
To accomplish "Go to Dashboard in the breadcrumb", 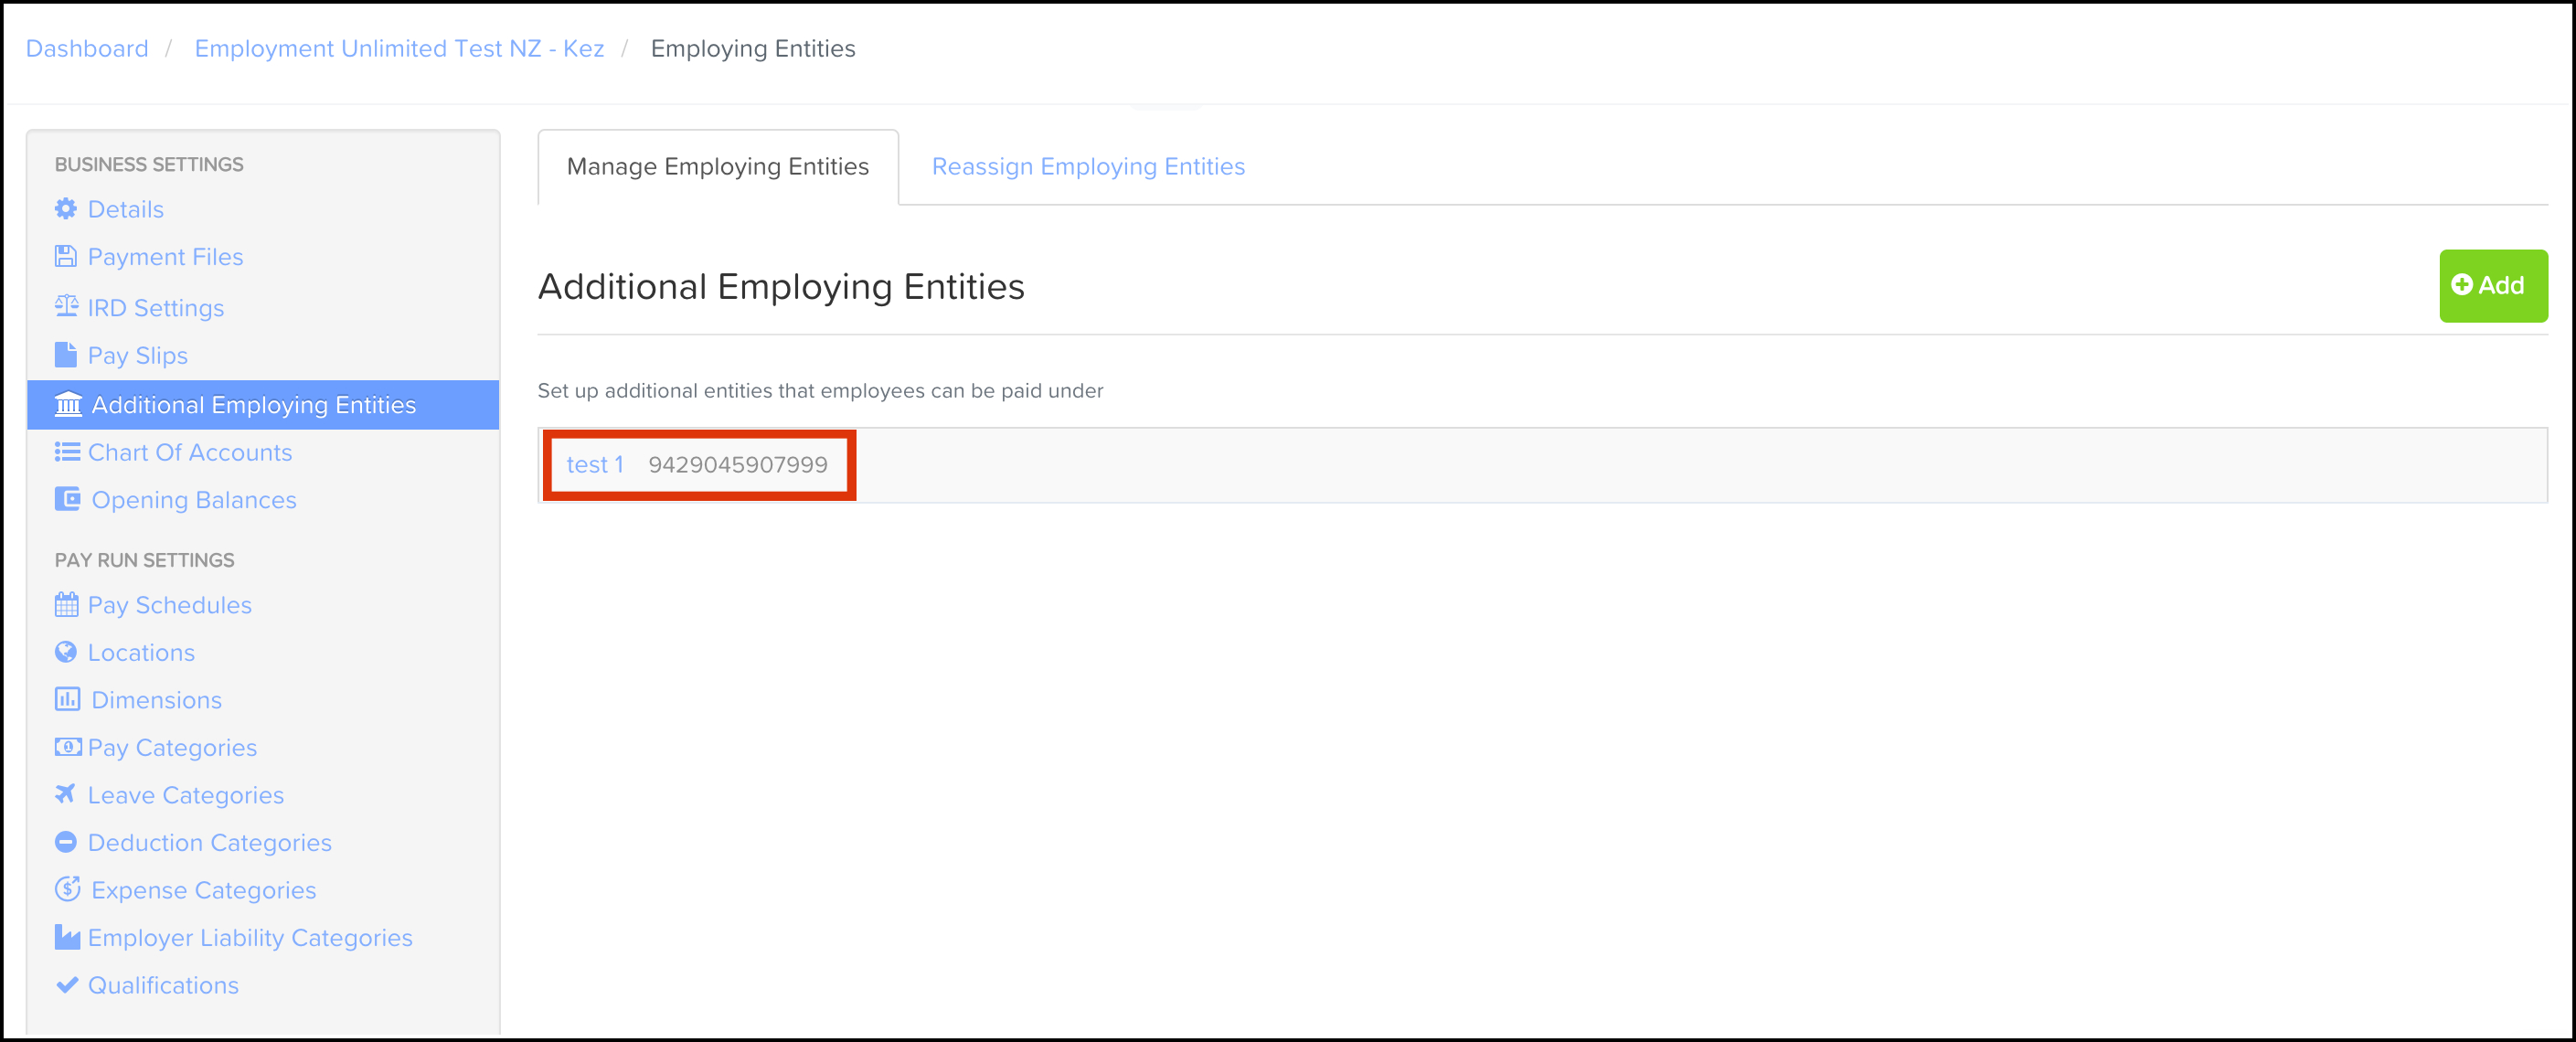I will pos(87,49).
